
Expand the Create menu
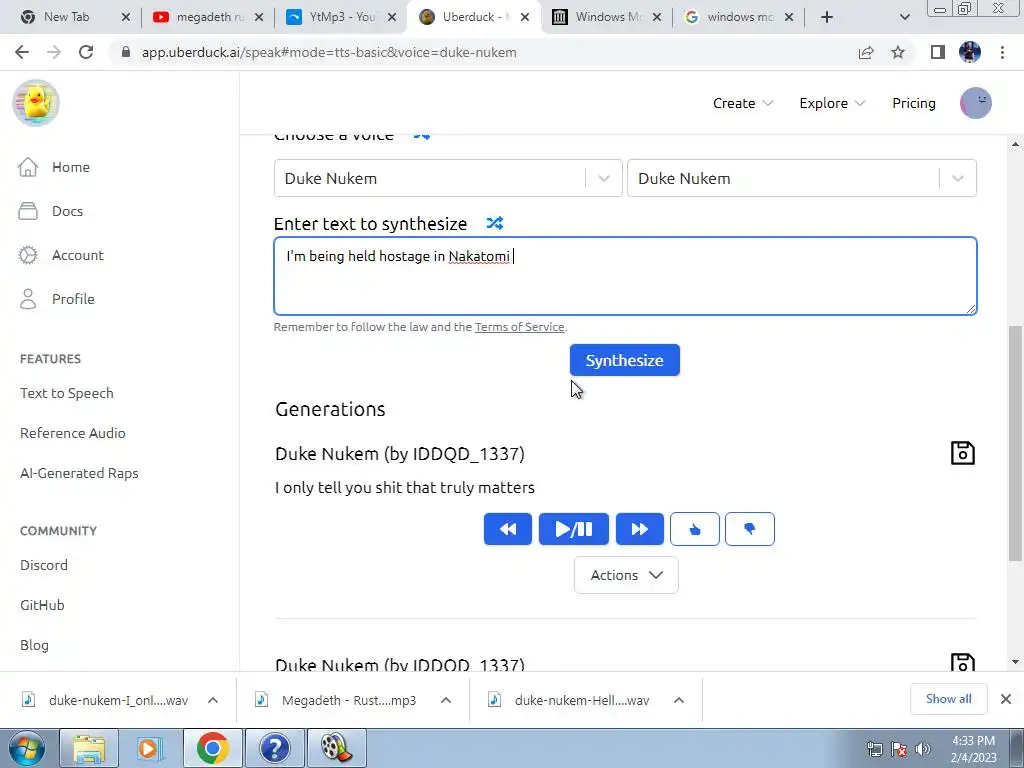coord(743,103)
